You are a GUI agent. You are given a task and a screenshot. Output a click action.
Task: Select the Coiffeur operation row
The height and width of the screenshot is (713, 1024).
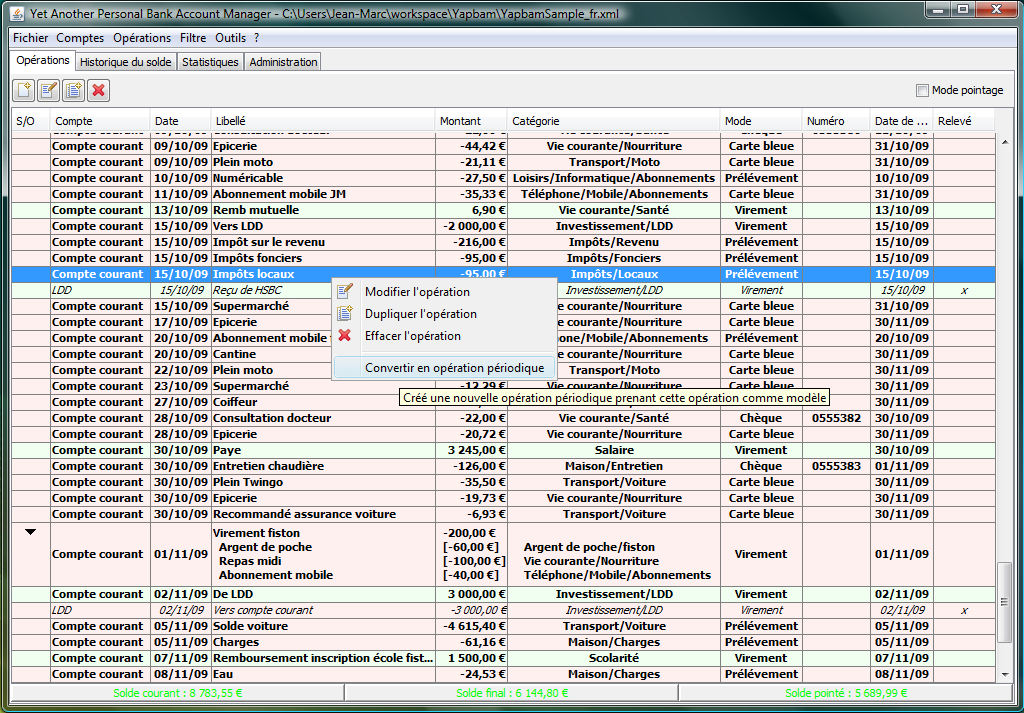(503, 402)
